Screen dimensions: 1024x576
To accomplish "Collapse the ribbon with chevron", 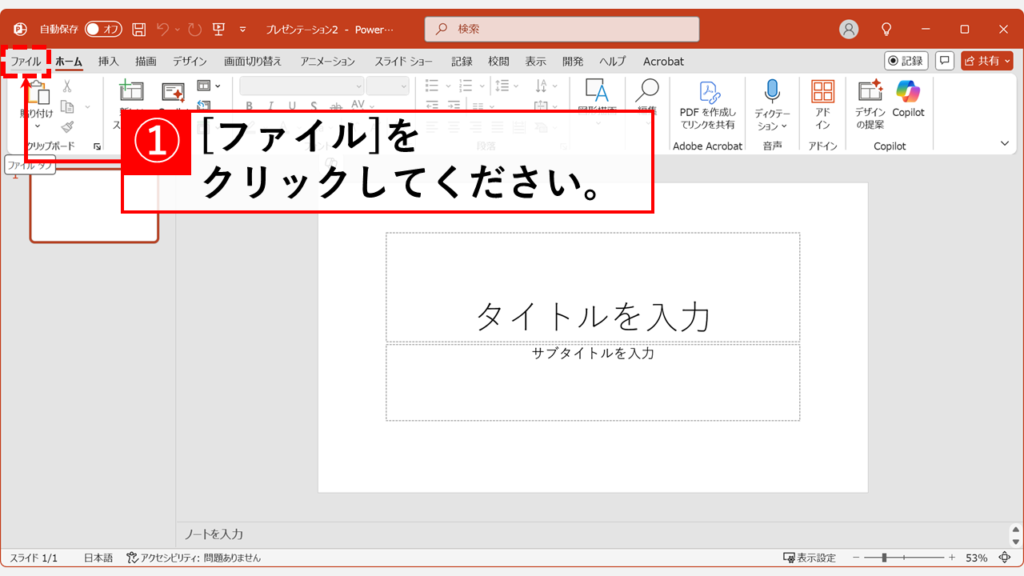I will (1004, 143).
